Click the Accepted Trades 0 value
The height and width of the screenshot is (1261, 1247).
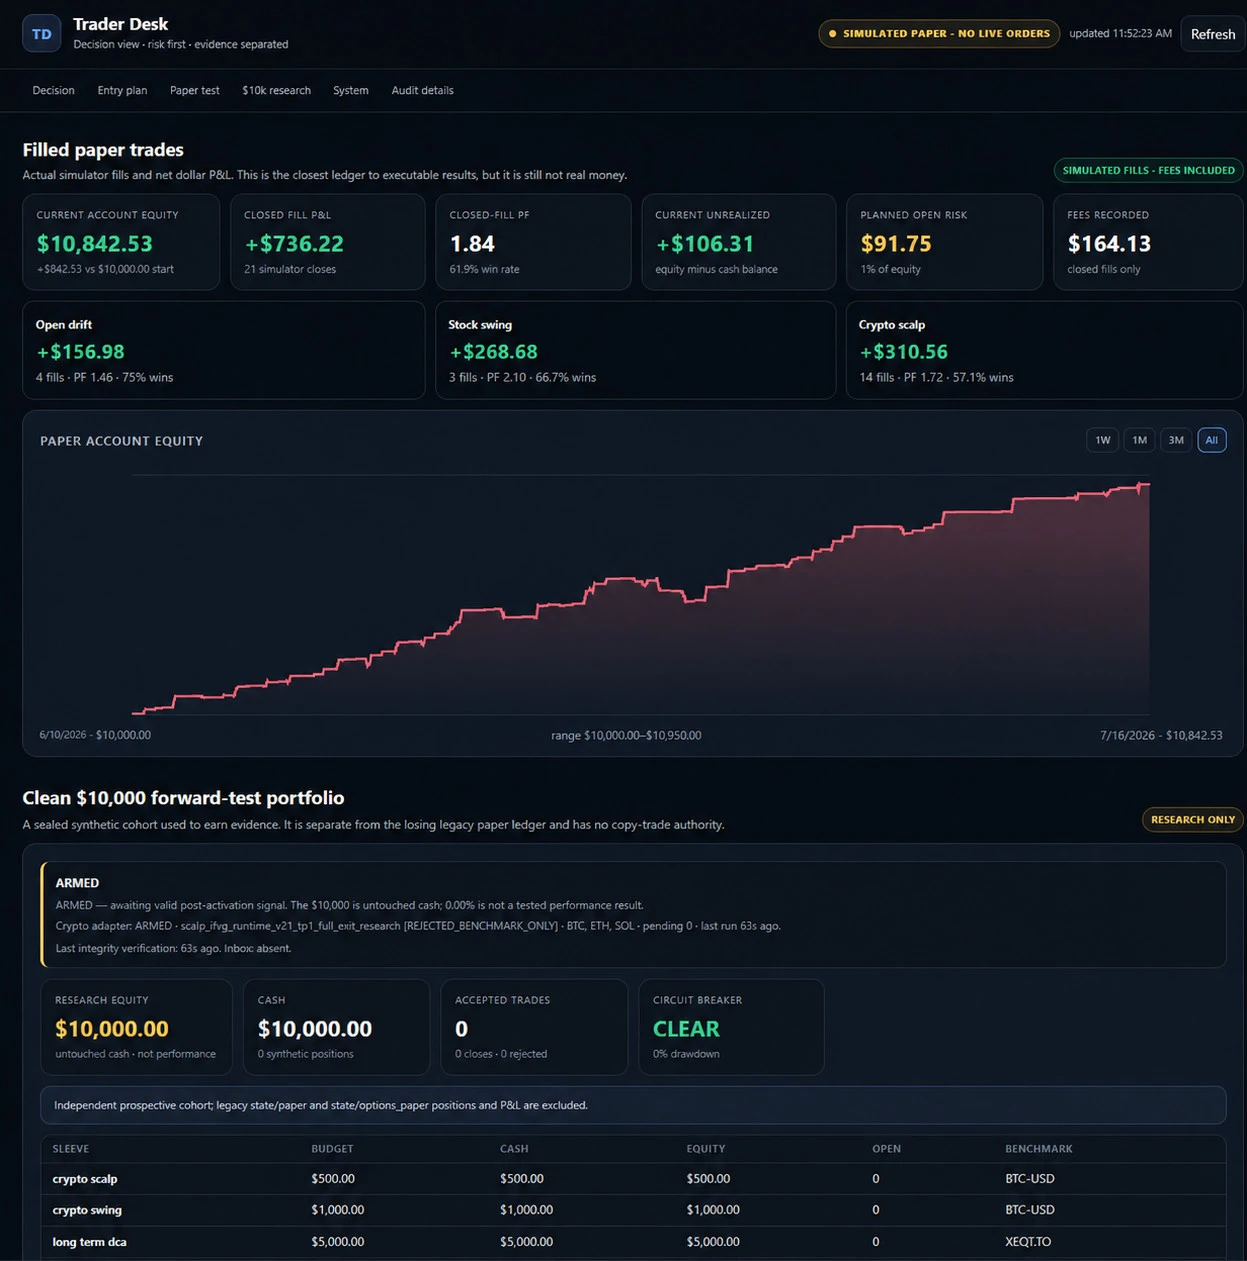tap(462, 1028)
